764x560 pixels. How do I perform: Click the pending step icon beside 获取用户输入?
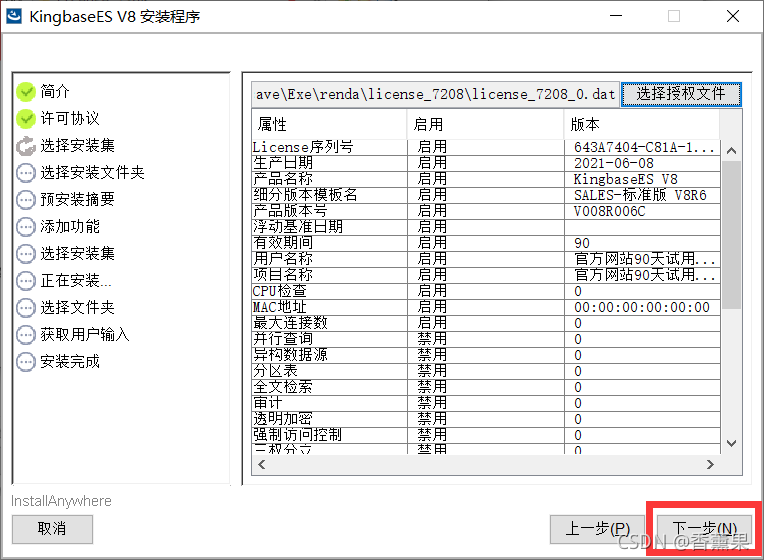[x=26, y=335]
